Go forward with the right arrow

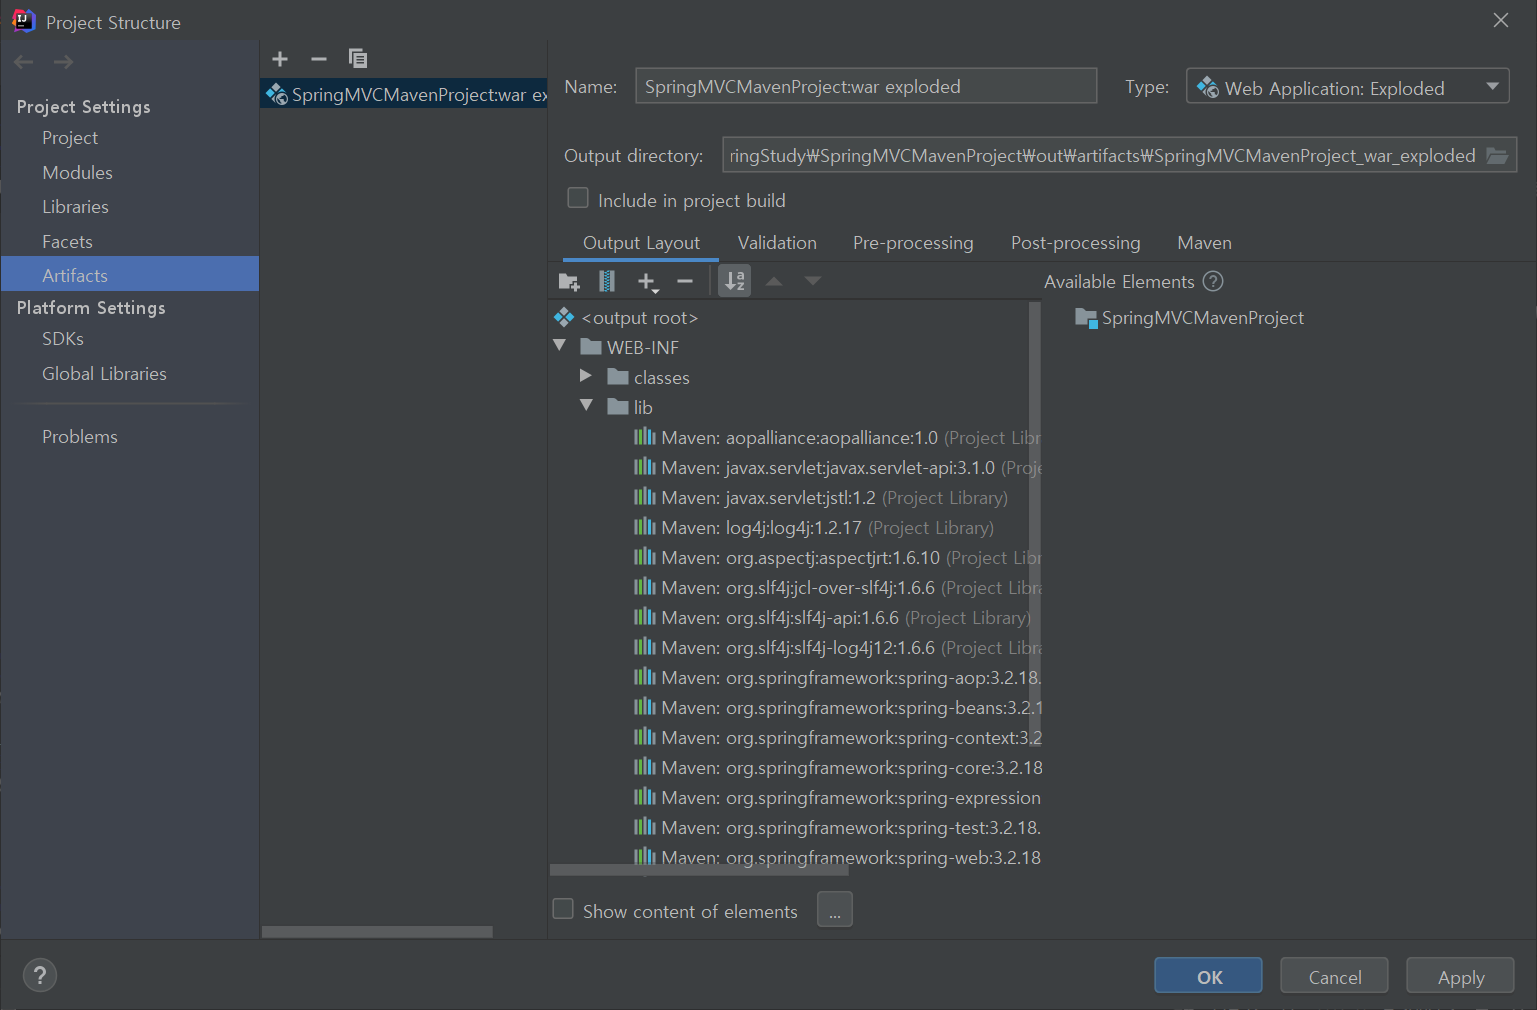click(x=63, y=62)
